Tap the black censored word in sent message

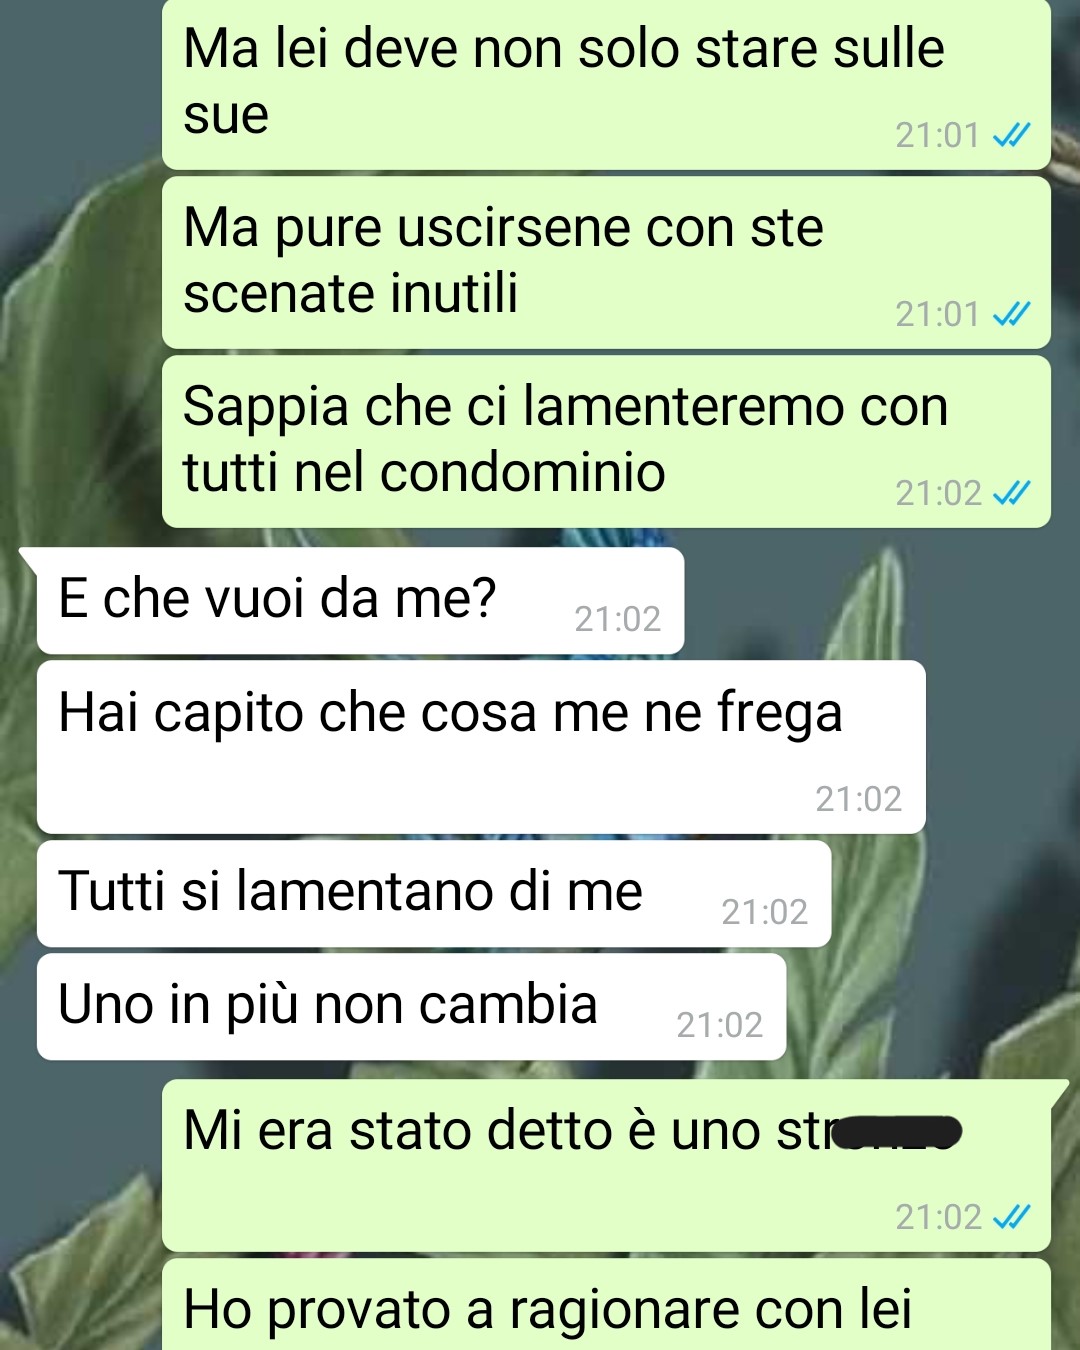[897, 1132]
